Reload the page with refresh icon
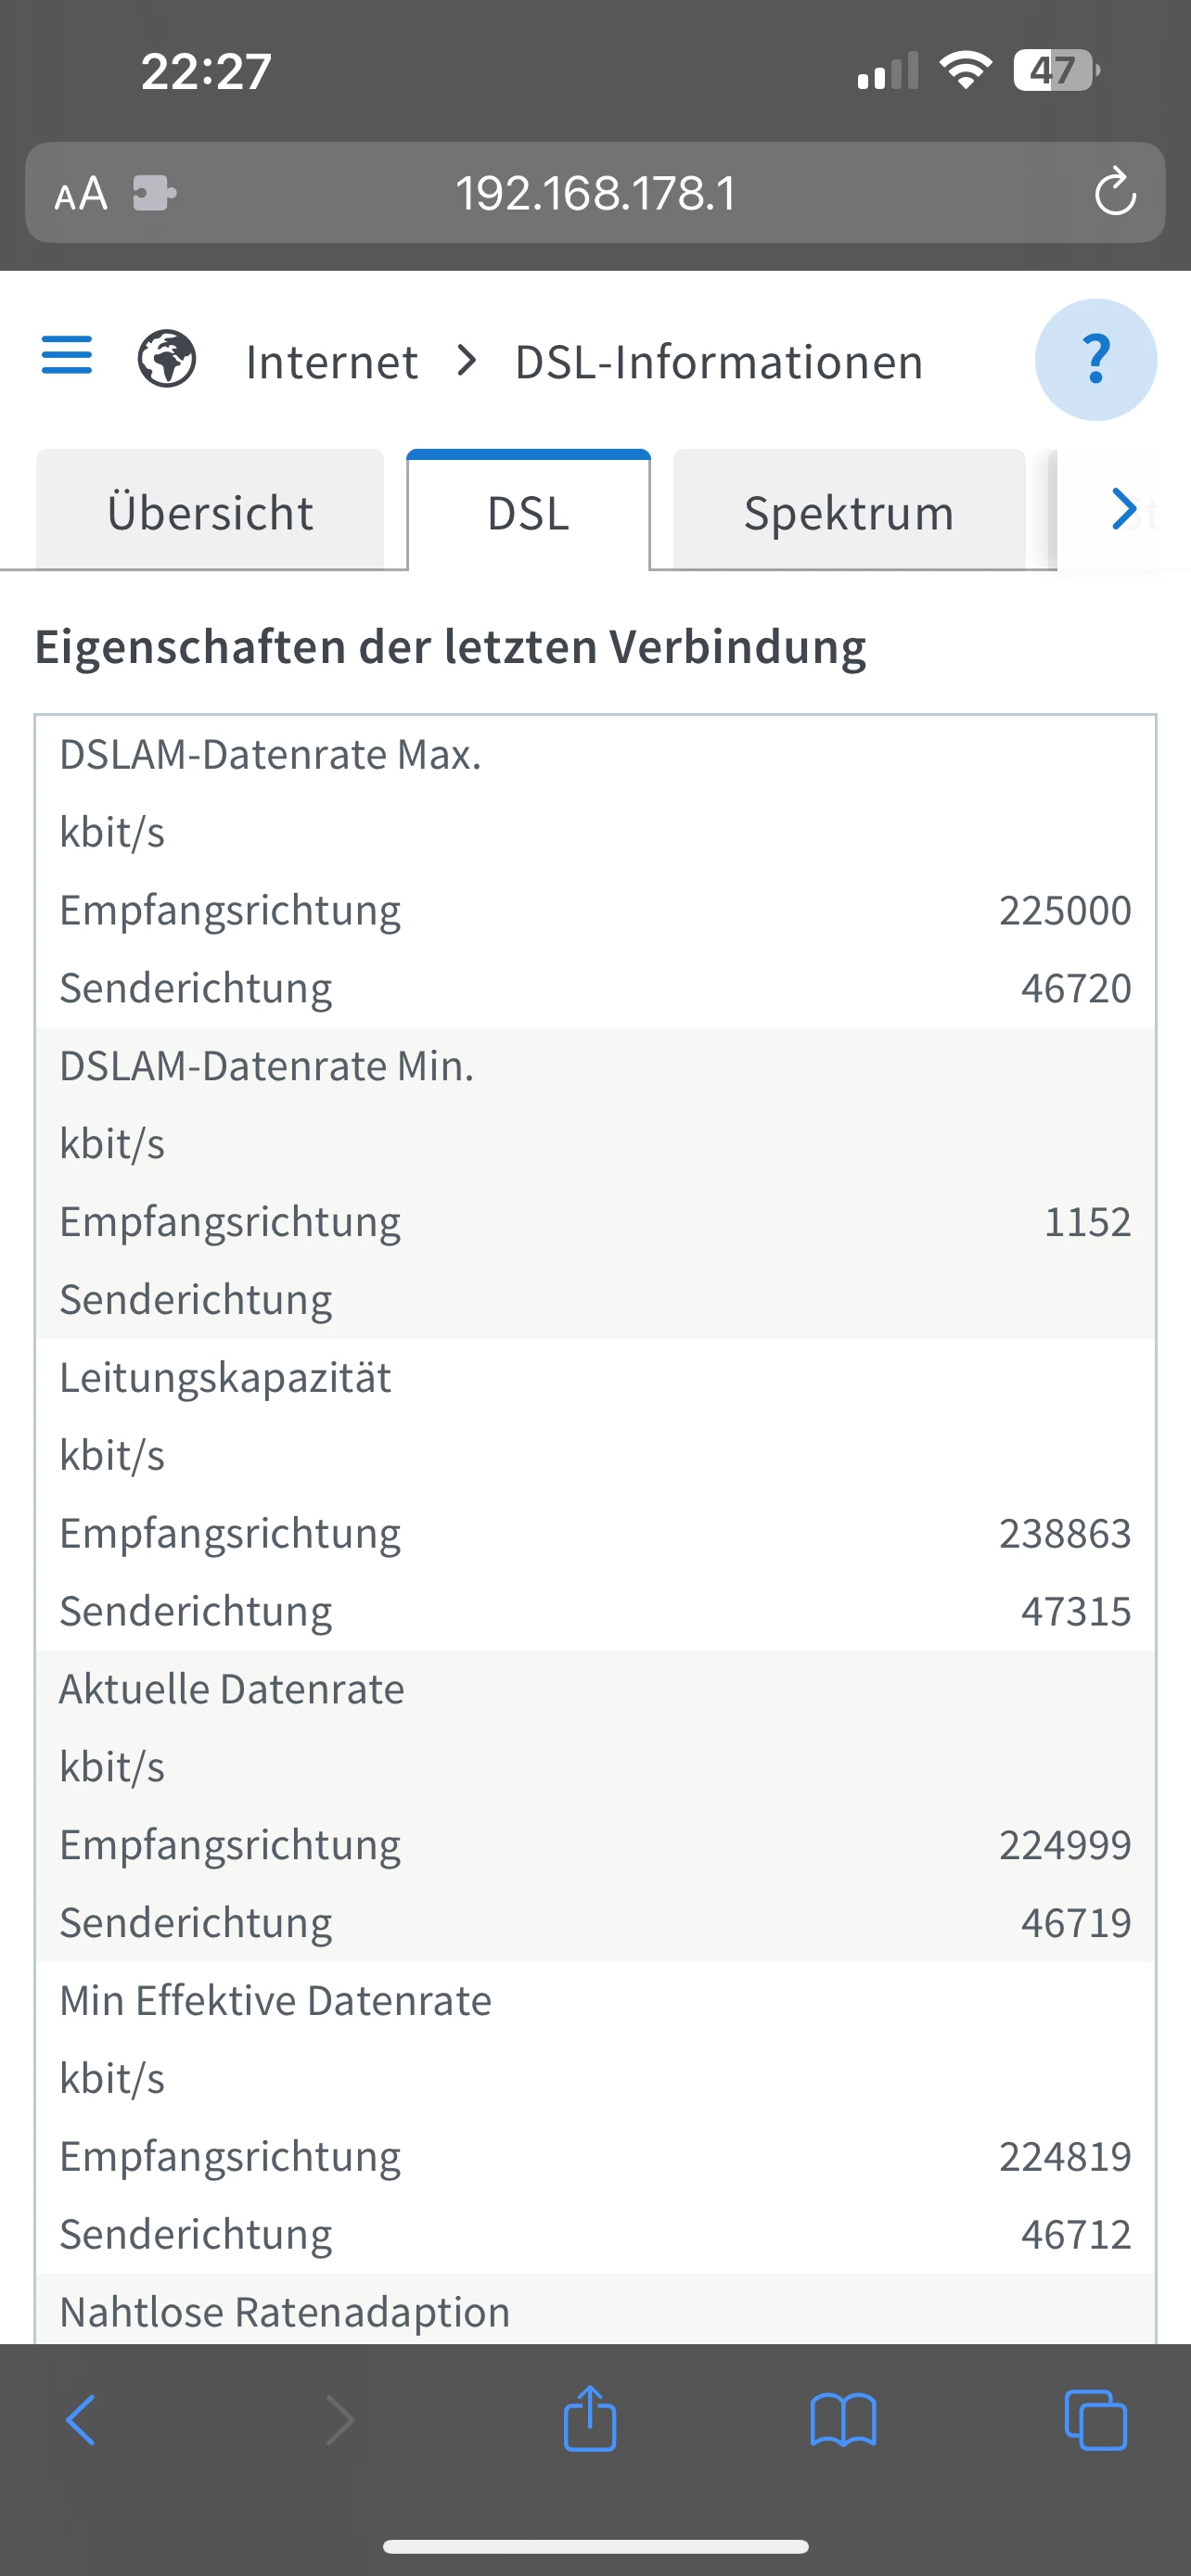The height and width of the screenshot is (2576, 1191). tap(1115, 193)
